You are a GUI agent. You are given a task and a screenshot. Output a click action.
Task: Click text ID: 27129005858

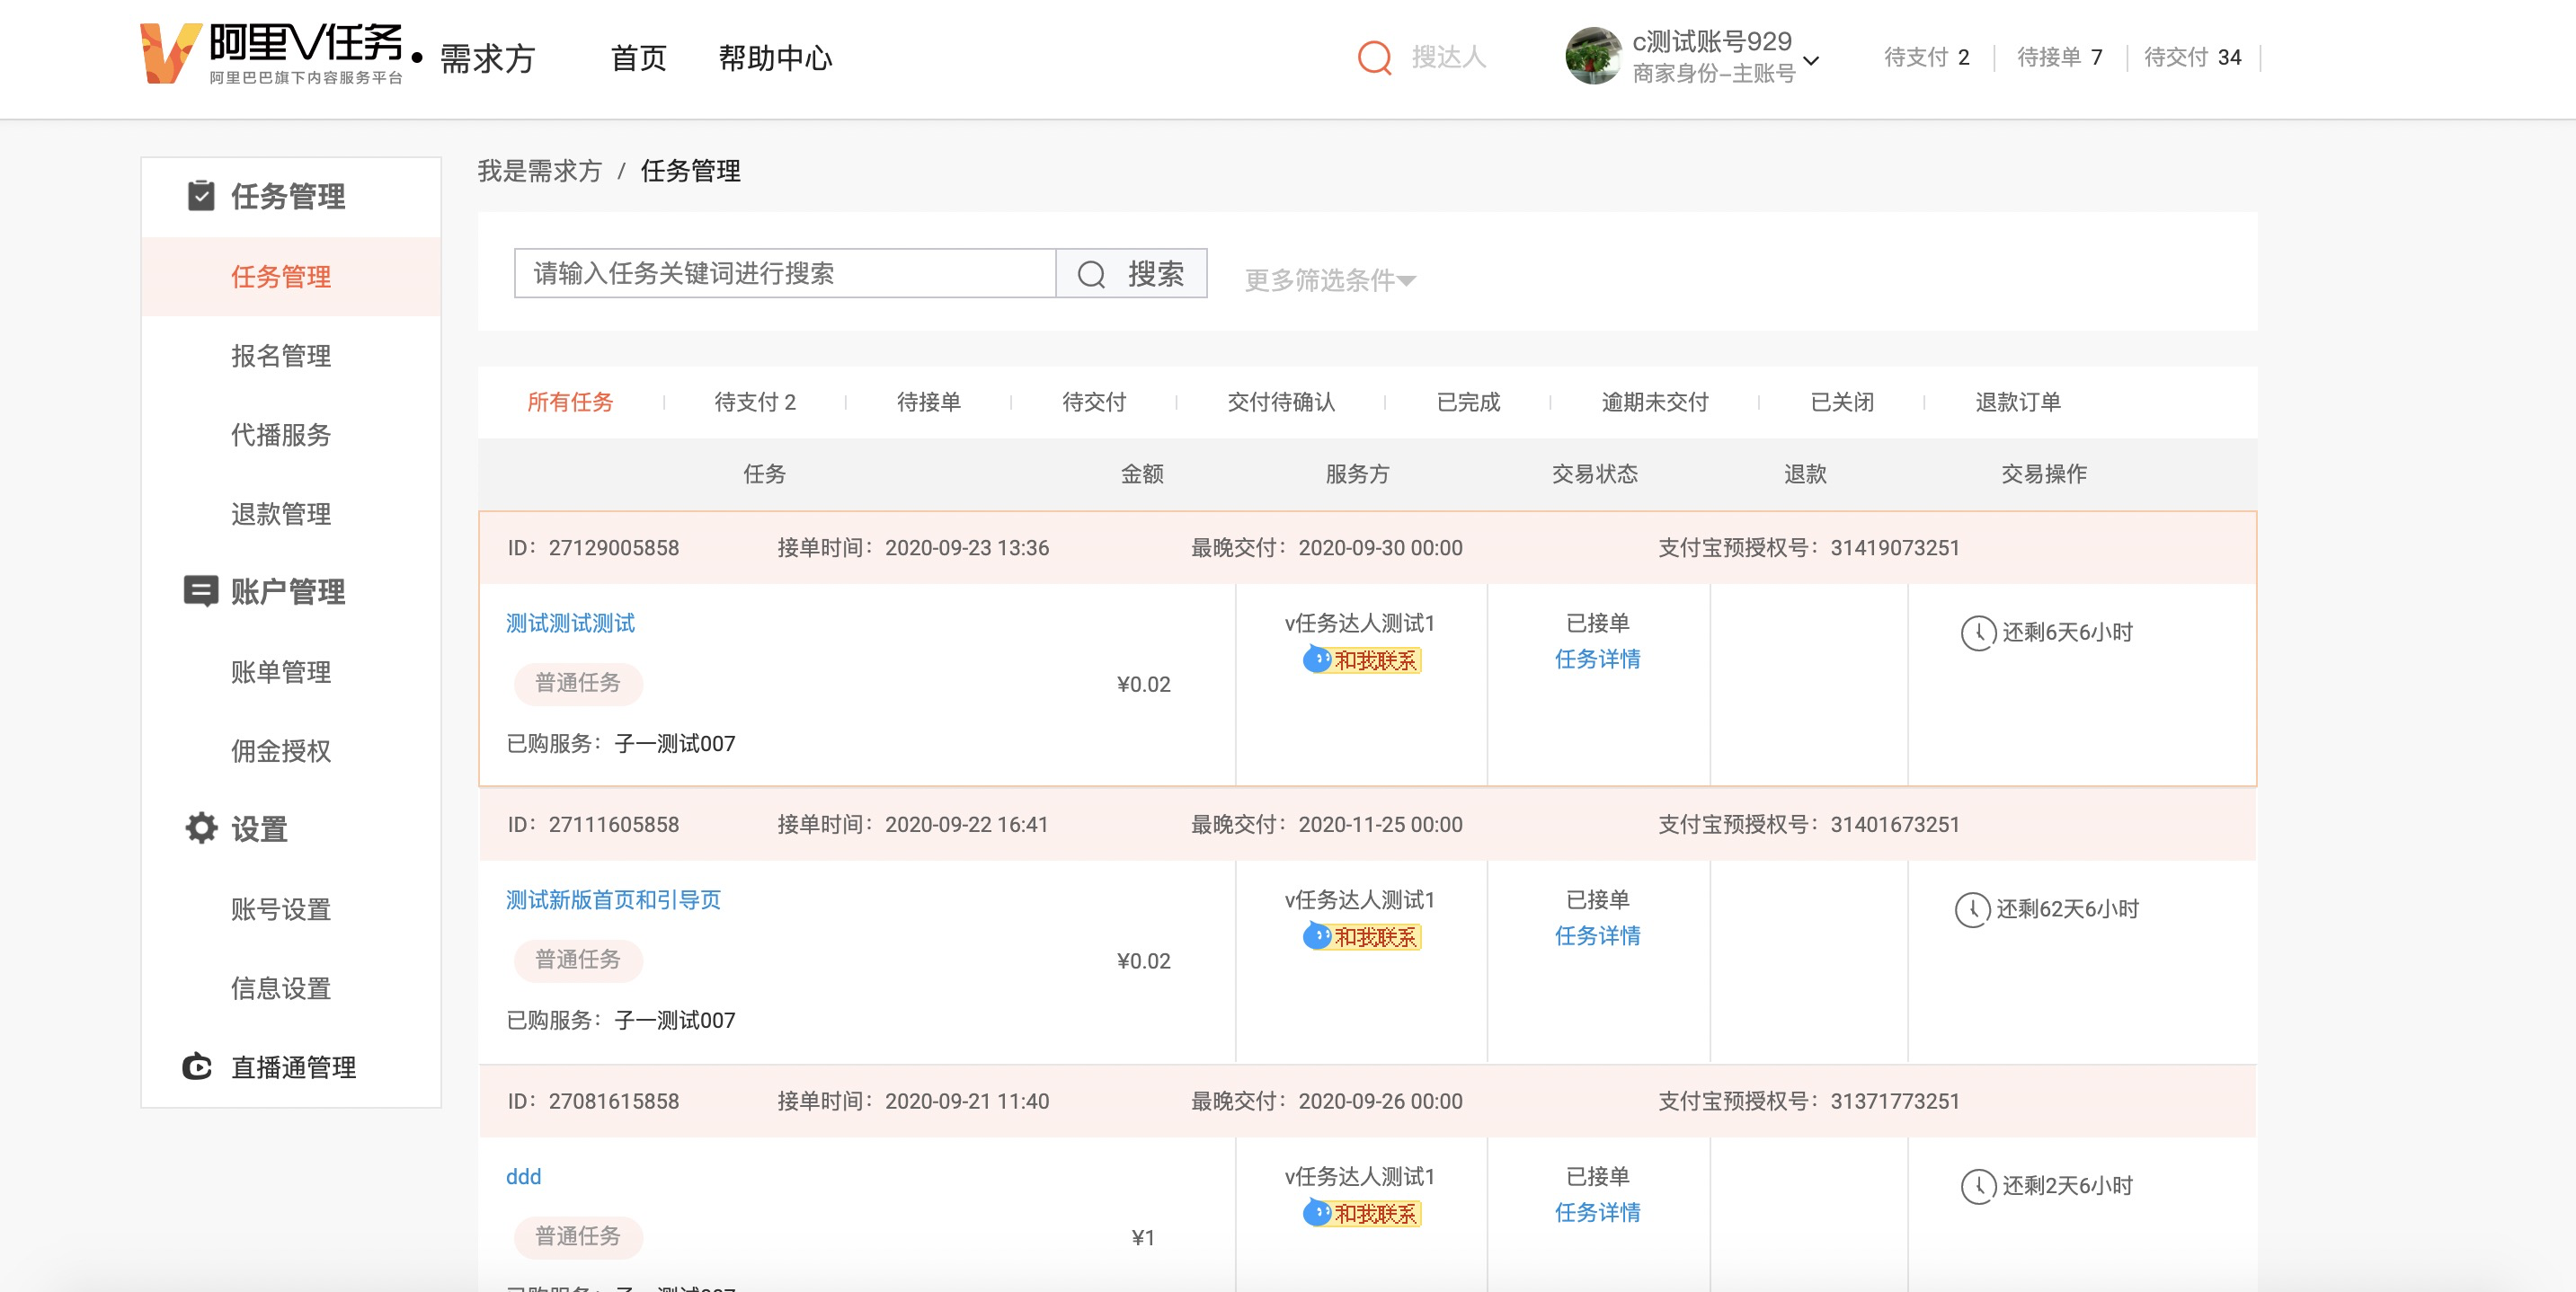pyautogui.click(x=593, y=548)
